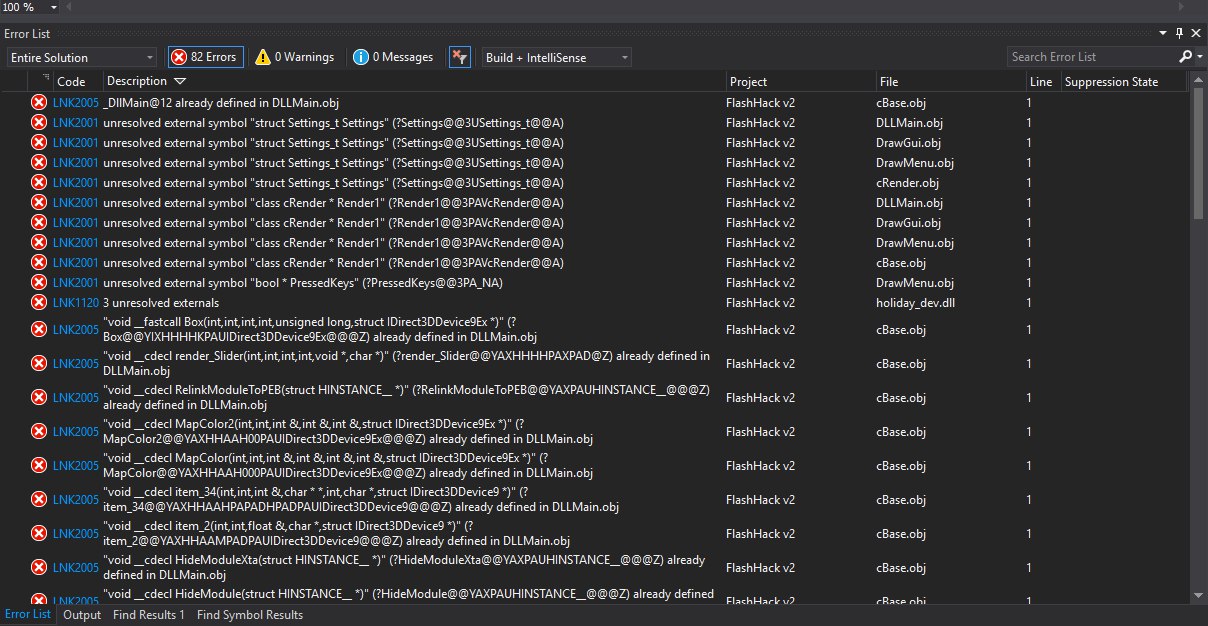Click the error icon on the MapColor2 row
The width and height of the screenshot is (1208, 626).
tap(39, 432)
